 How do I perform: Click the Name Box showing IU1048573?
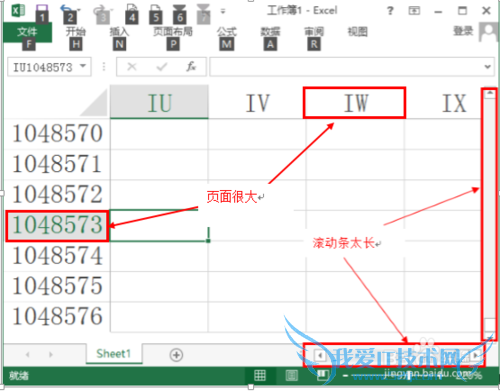coord(43,67)
